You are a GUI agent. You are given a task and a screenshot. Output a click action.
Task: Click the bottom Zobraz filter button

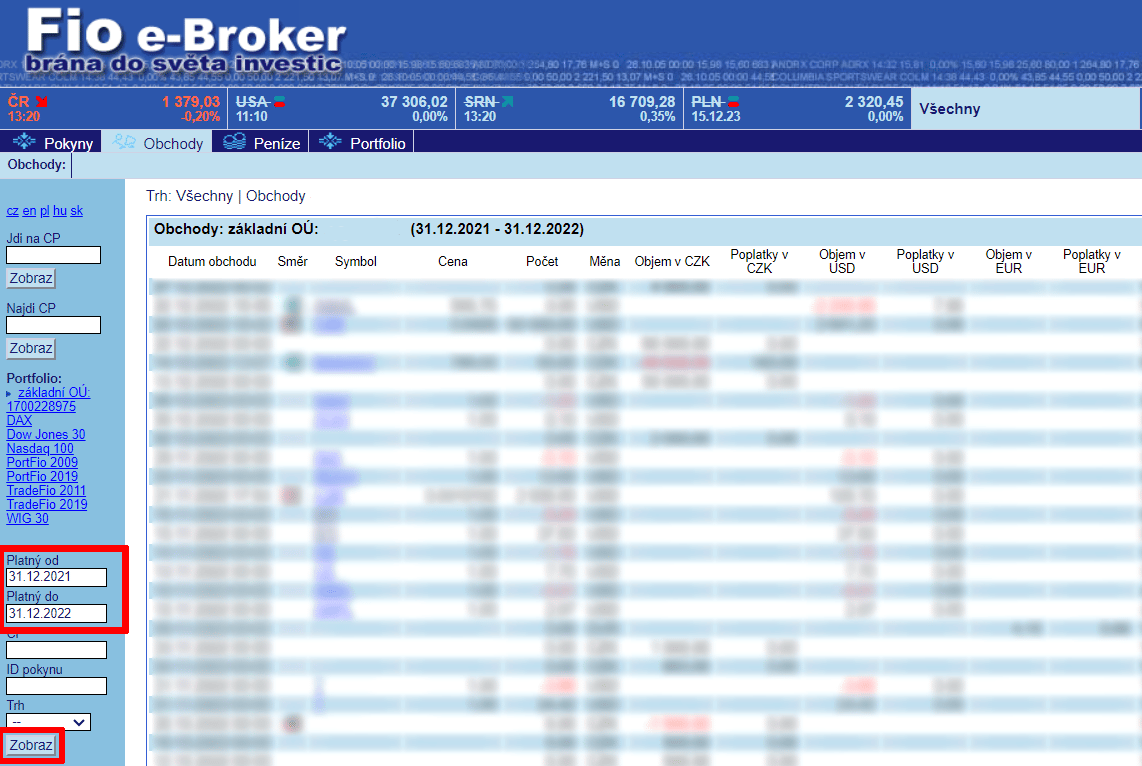click(31, 745)
